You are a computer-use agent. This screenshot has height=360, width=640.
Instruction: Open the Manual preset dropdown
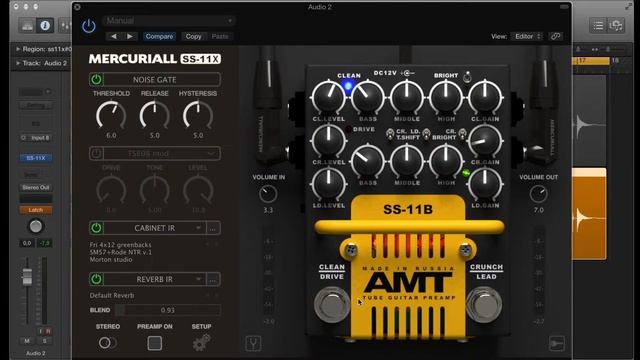coord(170,20)
